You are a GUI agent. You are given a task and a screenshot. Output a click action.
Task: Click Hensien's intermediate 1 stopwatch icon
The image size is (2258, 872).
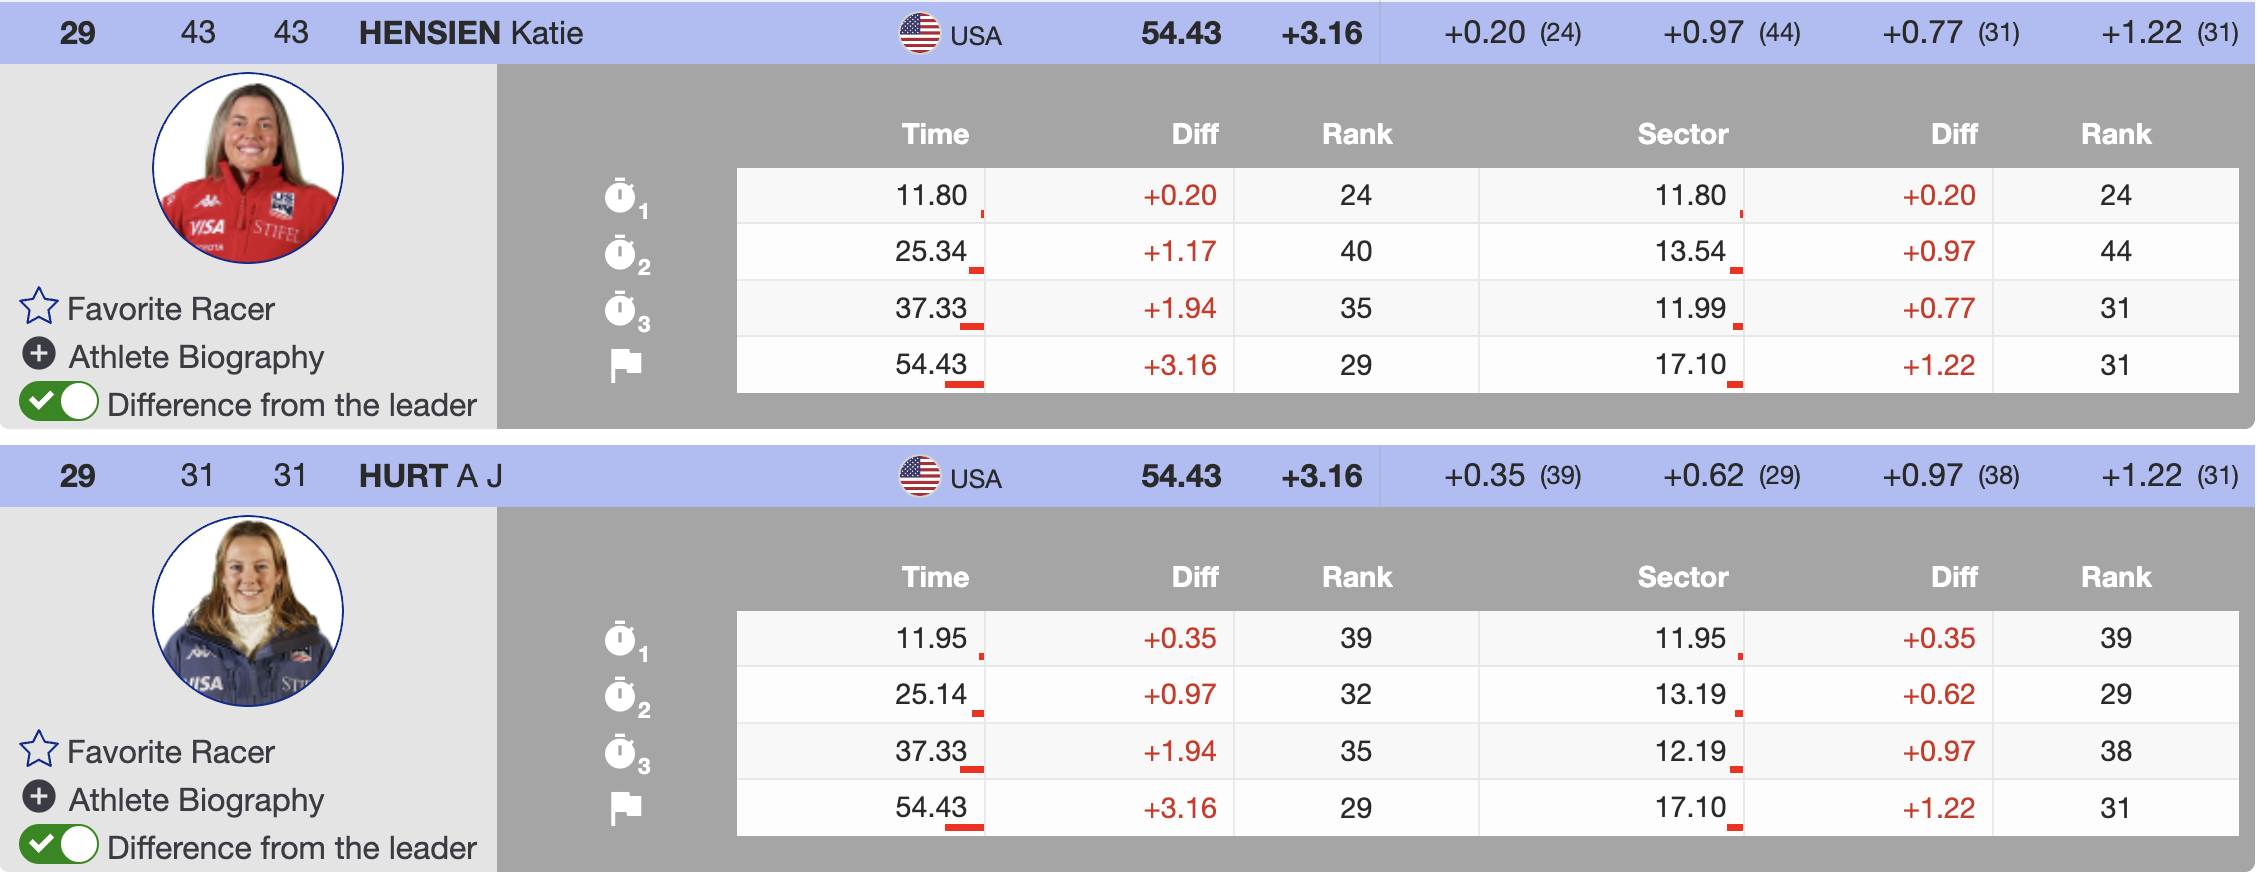pyautogui.click(x=622, y=196)
